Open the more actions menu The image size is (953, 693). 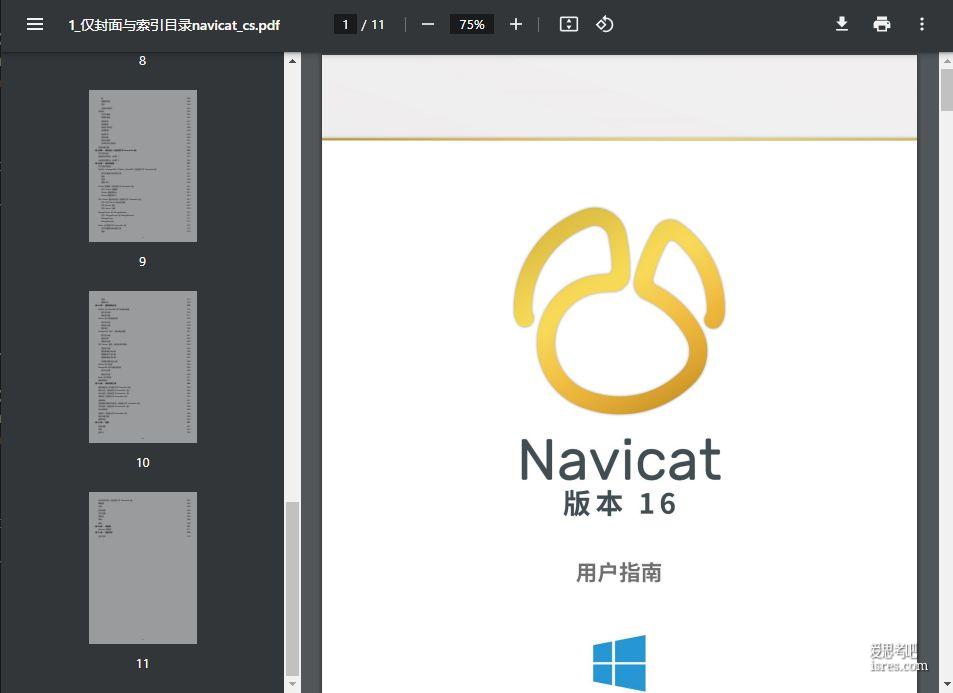point(922,24)
